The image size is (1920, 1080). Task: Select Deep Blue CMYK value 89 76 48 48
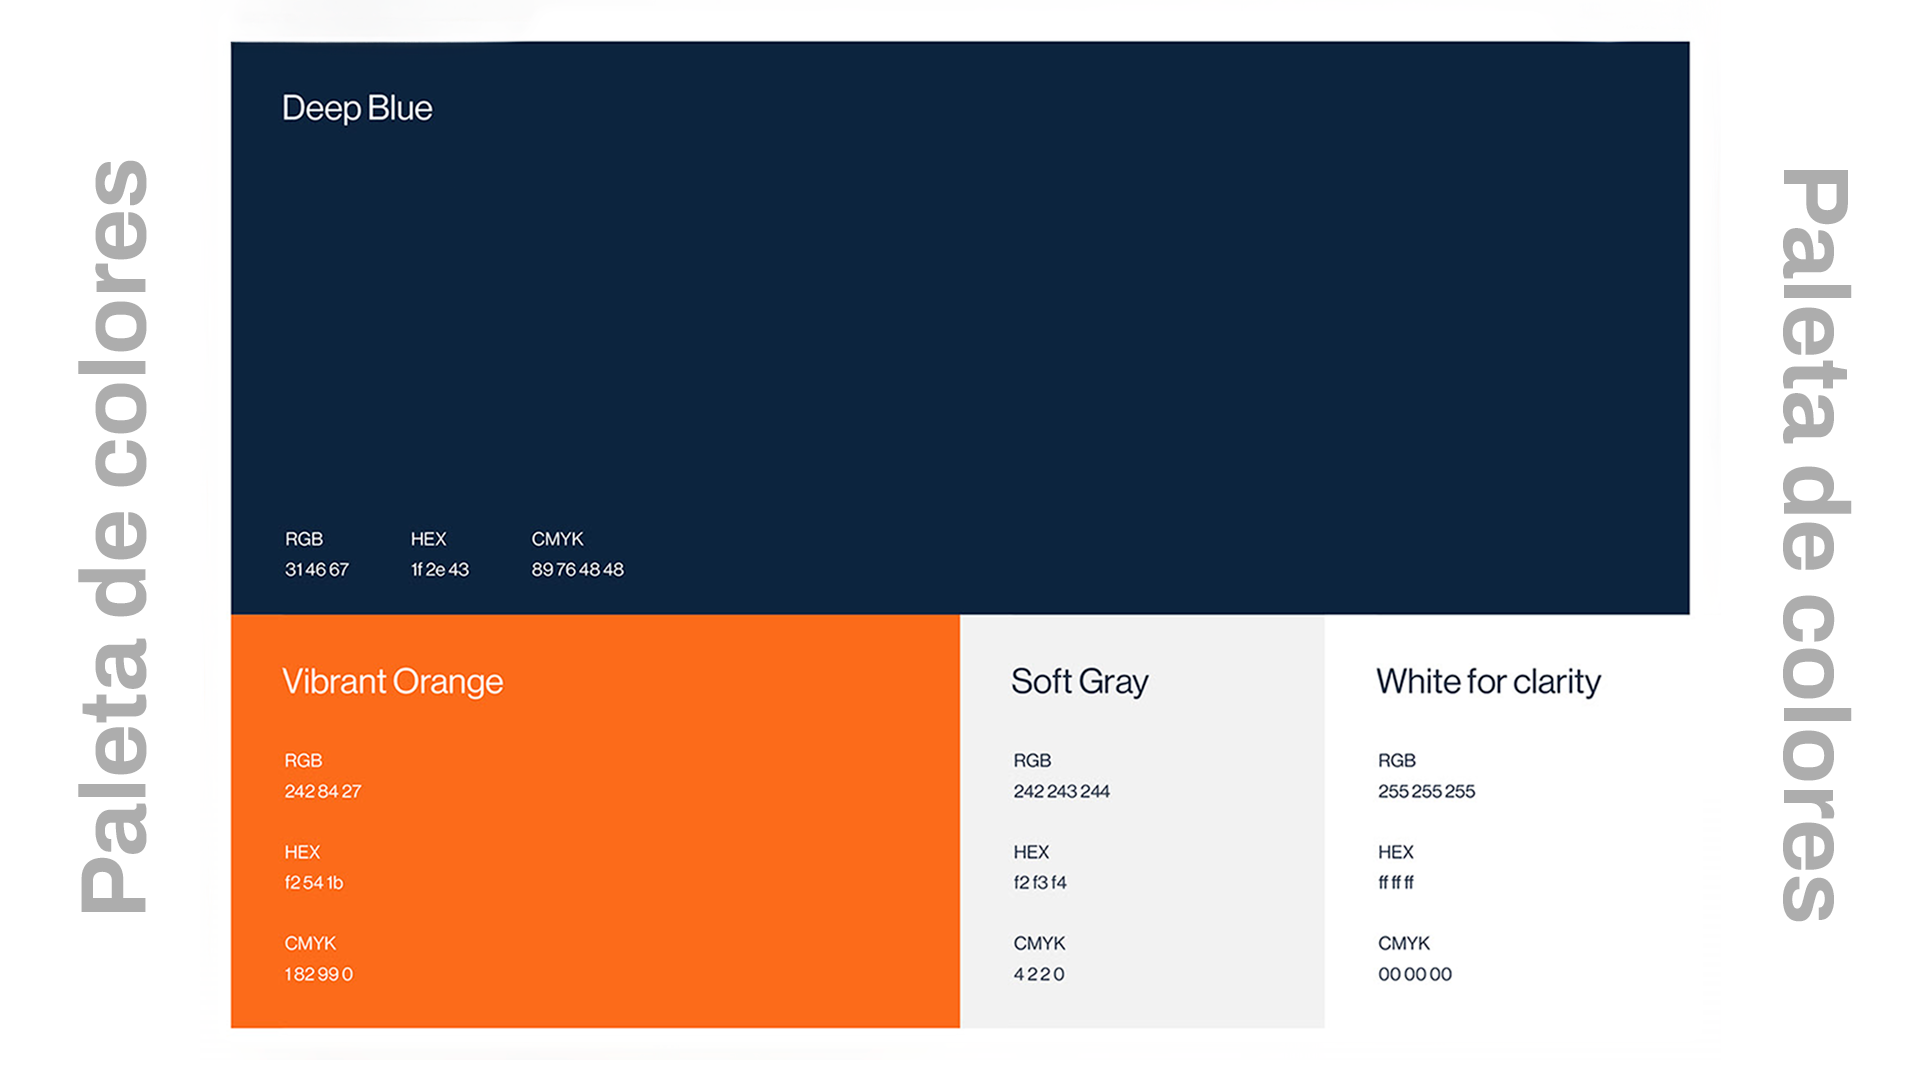tap(578, 569)
